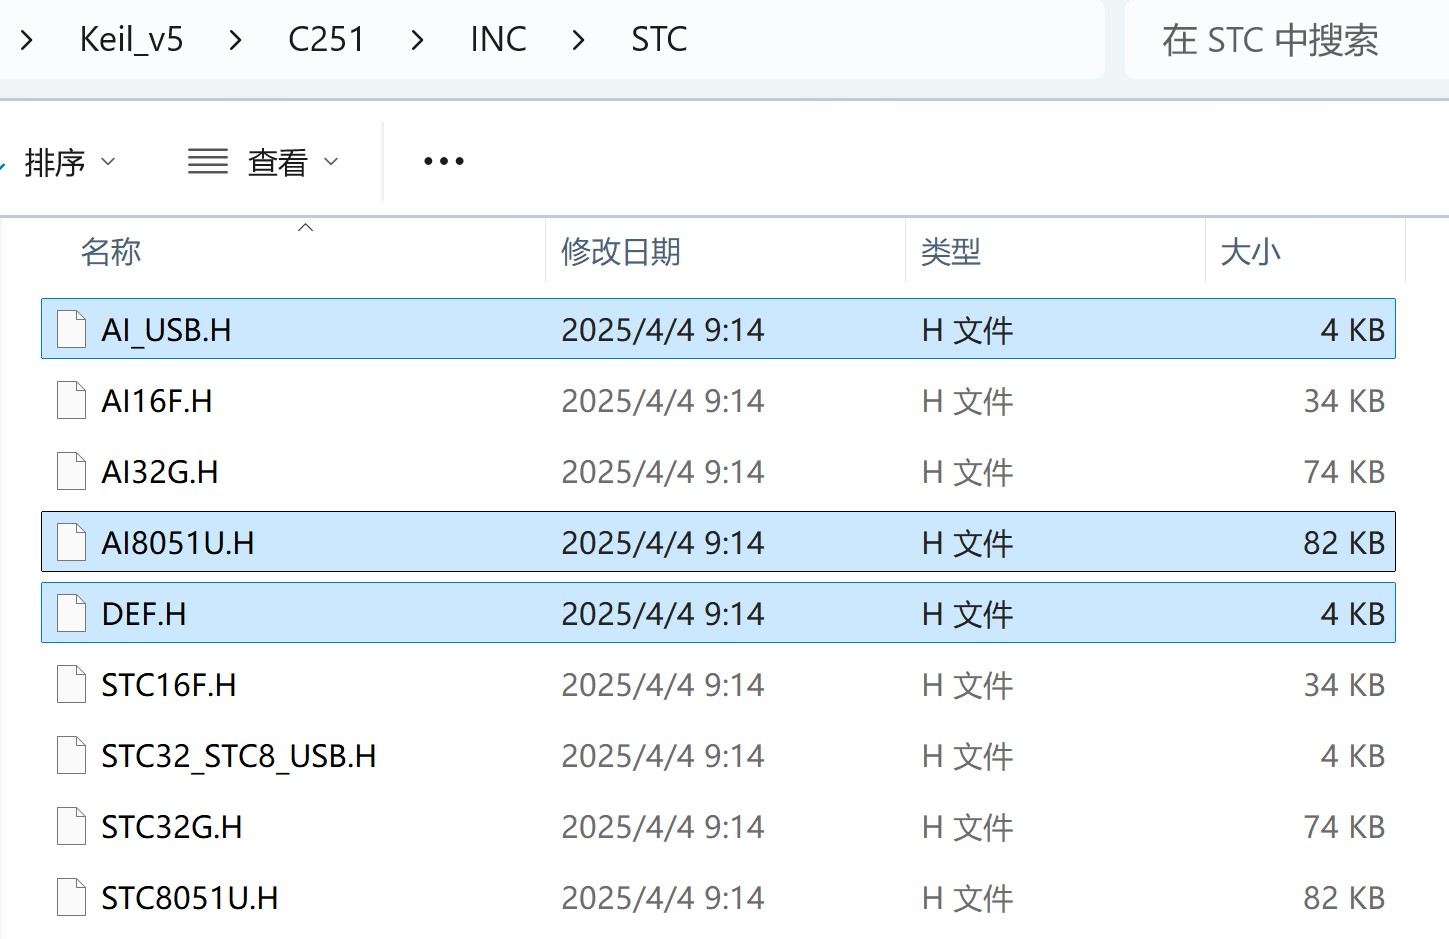Sort files by the 名称 column header
1449x939 pixels.
point(110,252)
